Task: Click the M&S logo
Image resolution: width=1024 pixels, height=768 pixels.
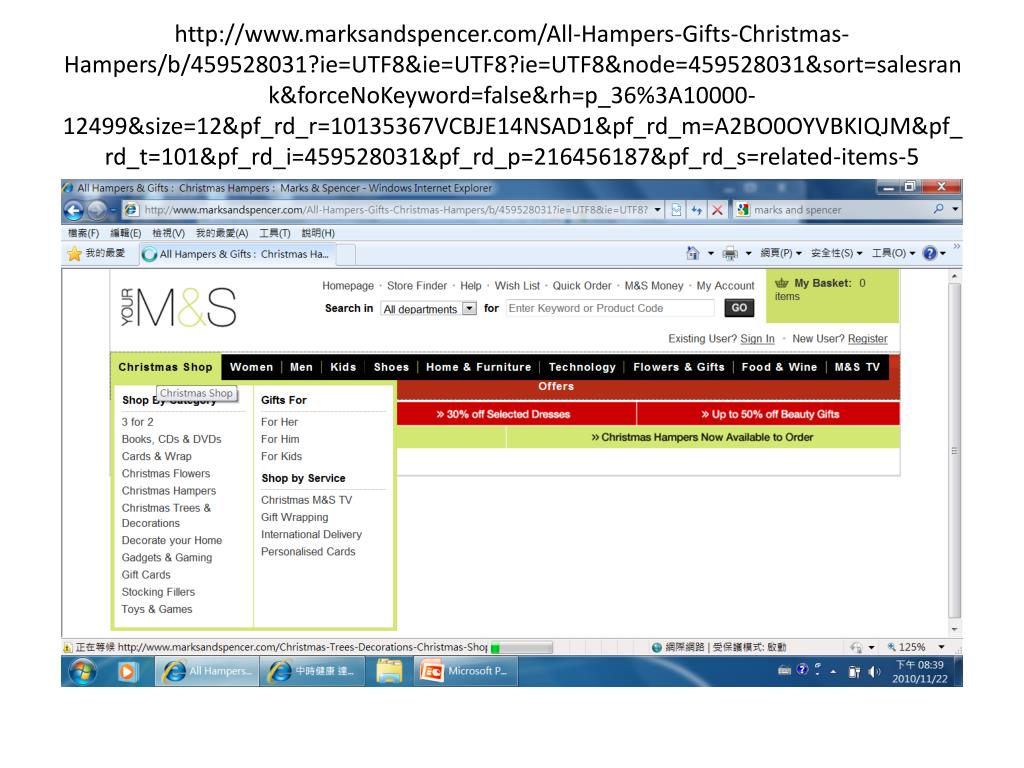Action: tap(178, 308)
